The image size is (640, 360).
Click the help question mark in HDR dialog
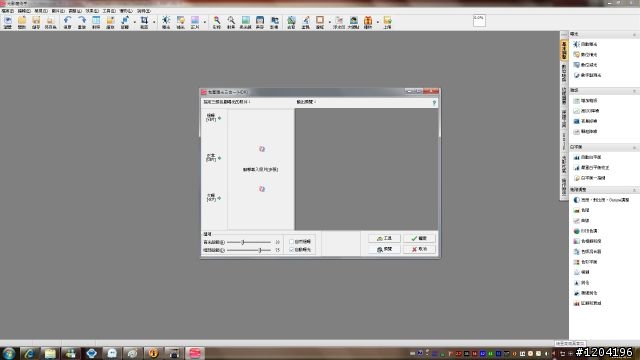click(434, 102)
